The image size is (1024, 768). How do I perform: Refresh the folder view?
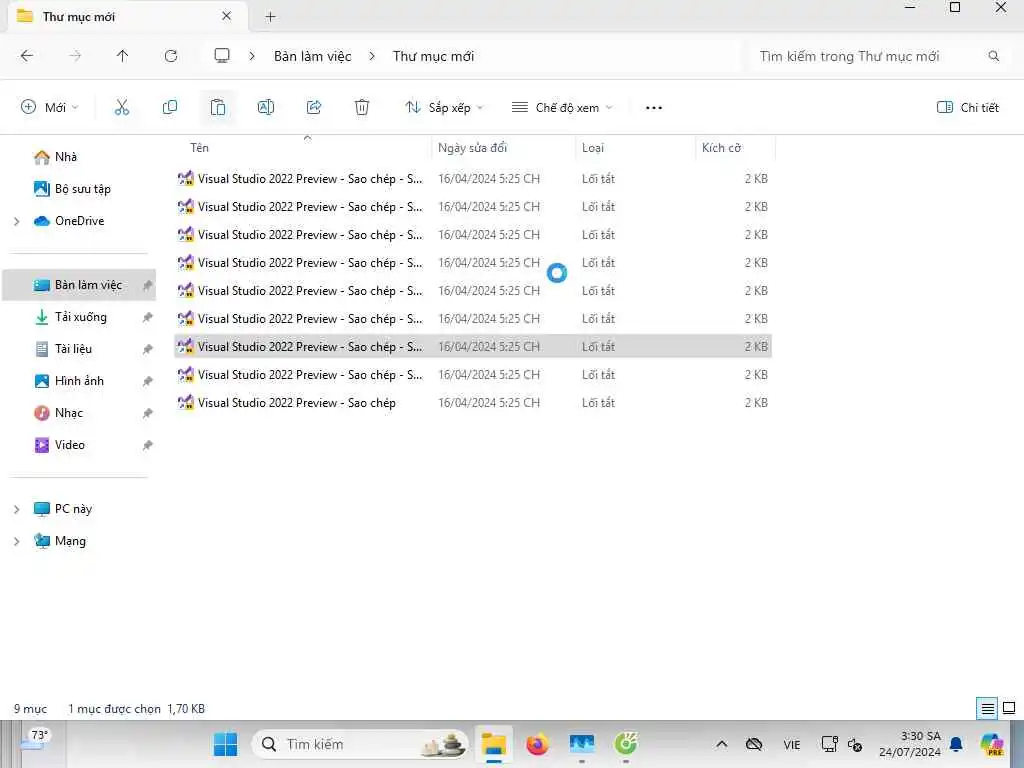coord(171,56)
